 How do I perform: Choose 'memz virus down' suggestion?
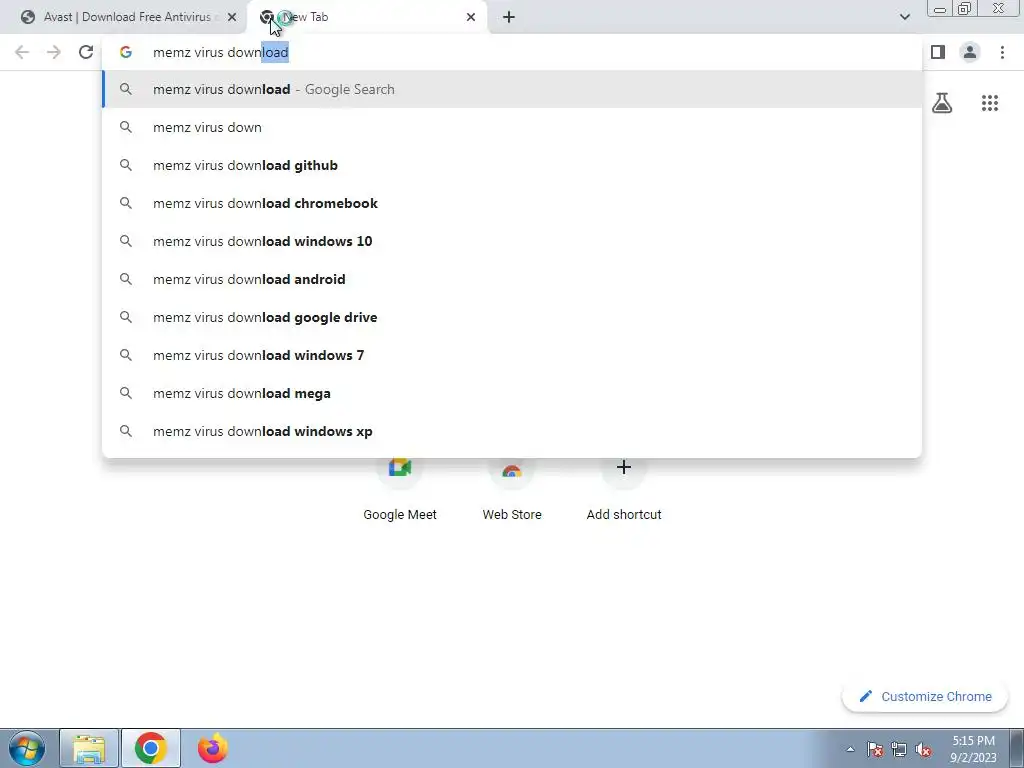[x=512, y=127]
